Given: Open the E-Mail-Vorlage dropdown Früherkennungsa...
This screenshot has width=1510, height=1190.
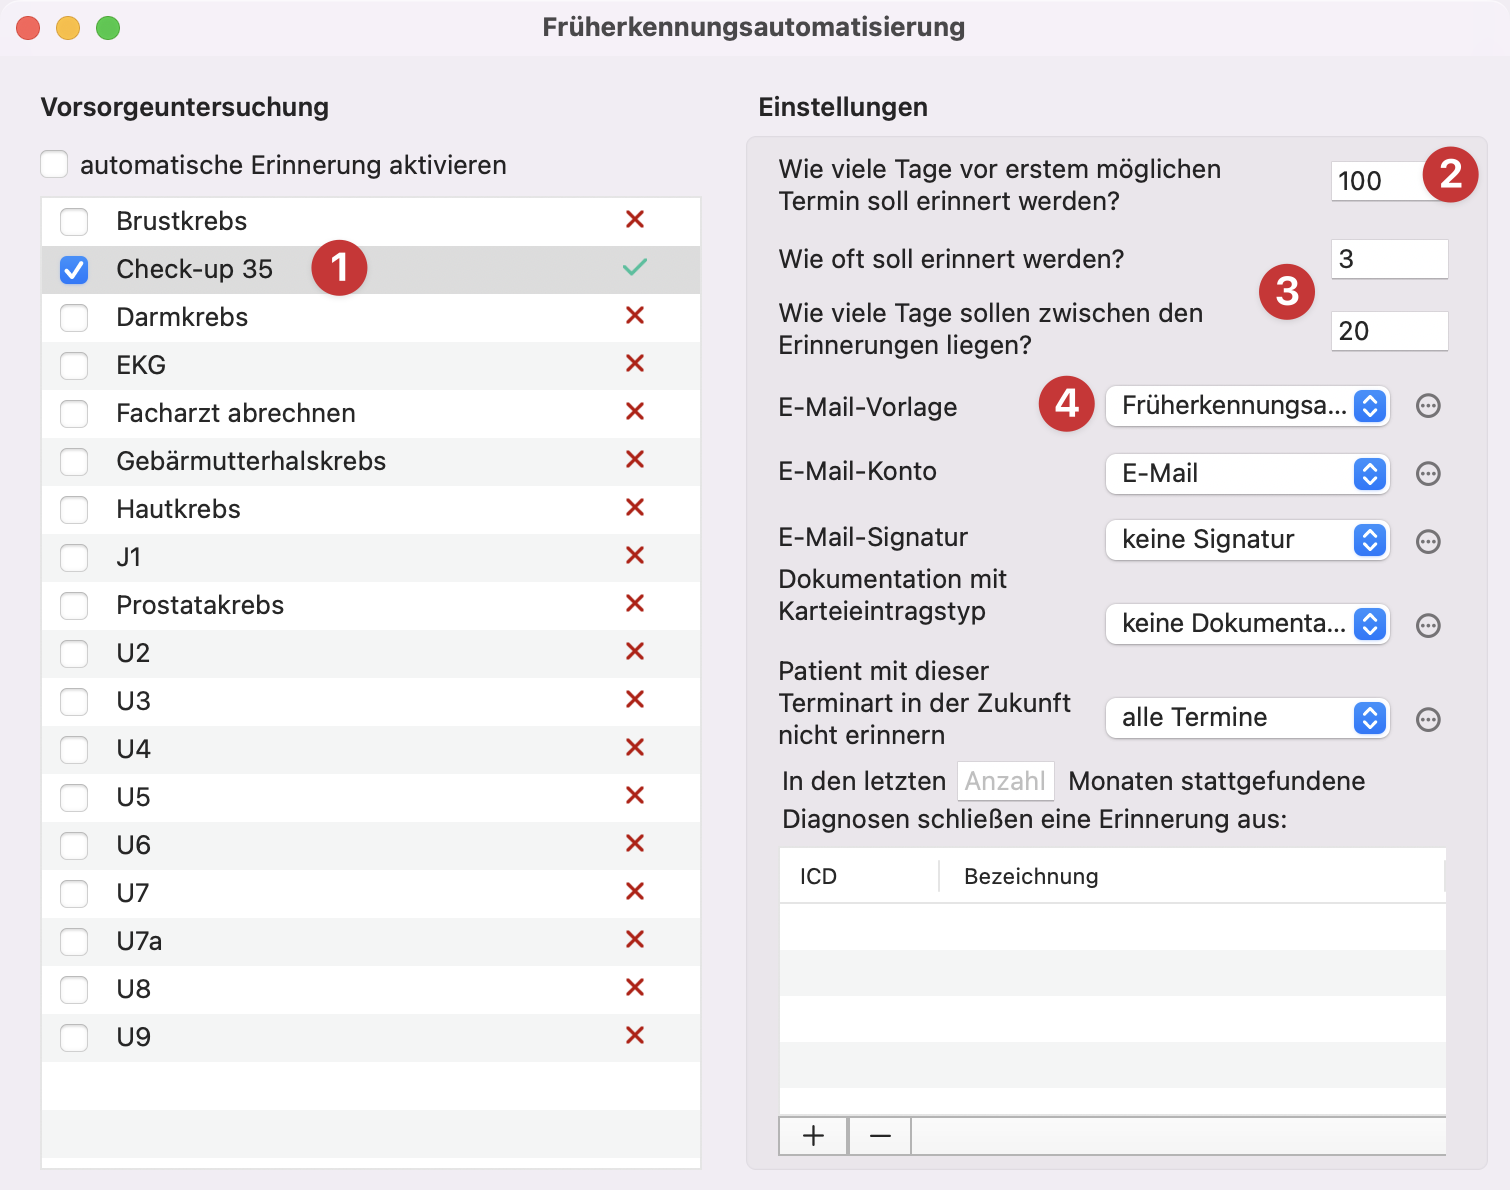Looking at the screenshot, I should coord(1247,406).
